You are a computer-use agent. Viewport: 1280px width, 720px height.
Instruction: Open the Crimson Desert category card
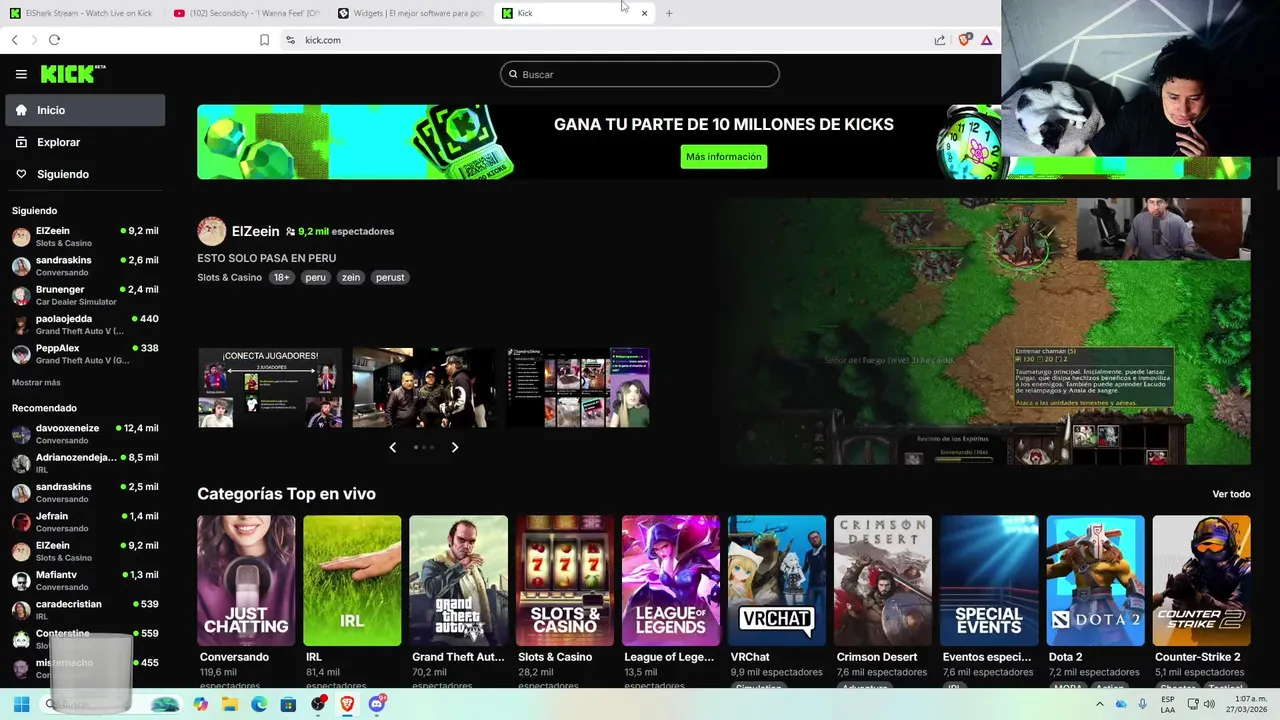click(x=883, y=580)
